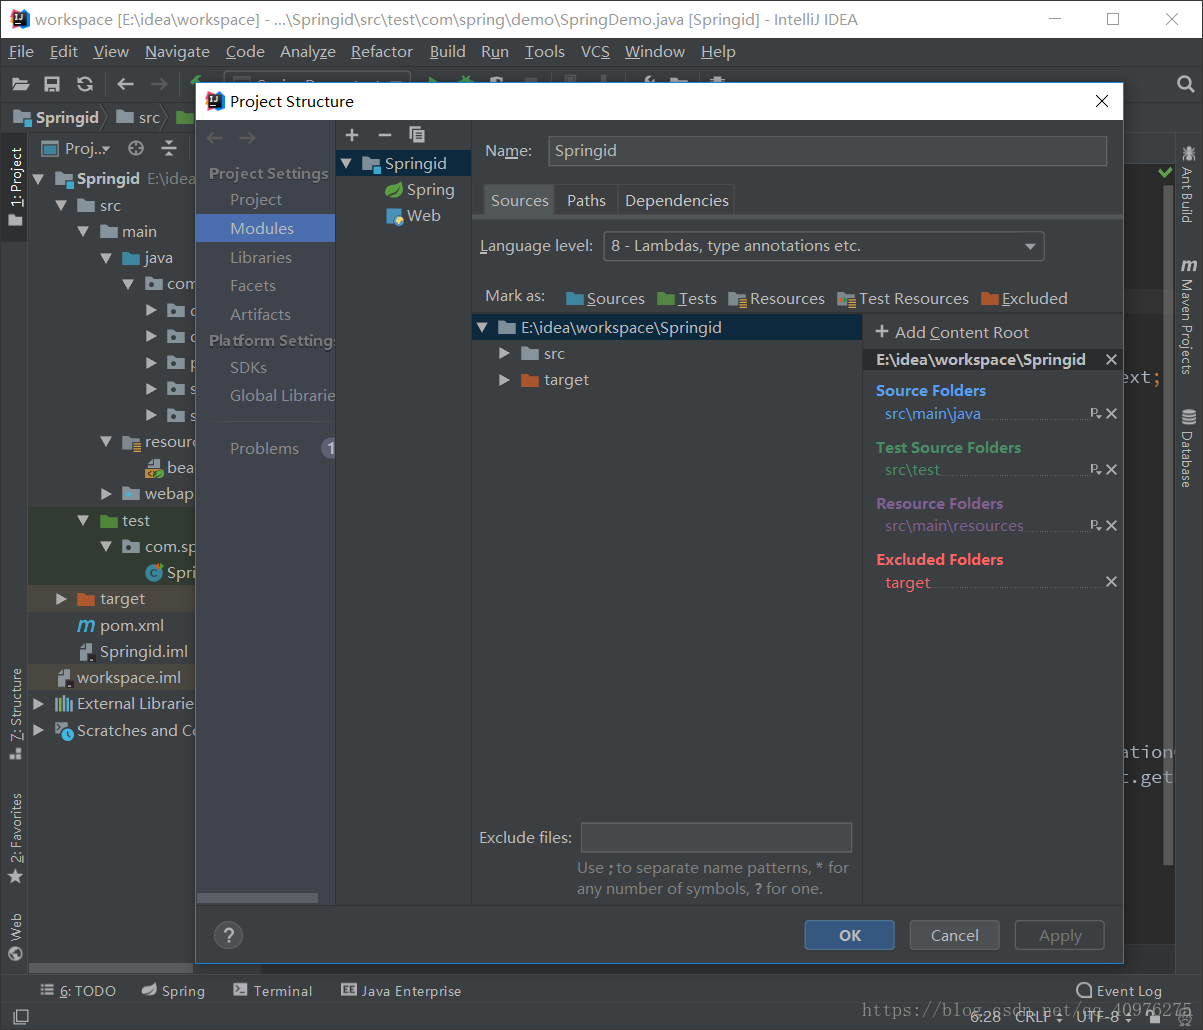Click the Save All disk icon
Screen dimensions: 1203x1030
tap(52, 84)
